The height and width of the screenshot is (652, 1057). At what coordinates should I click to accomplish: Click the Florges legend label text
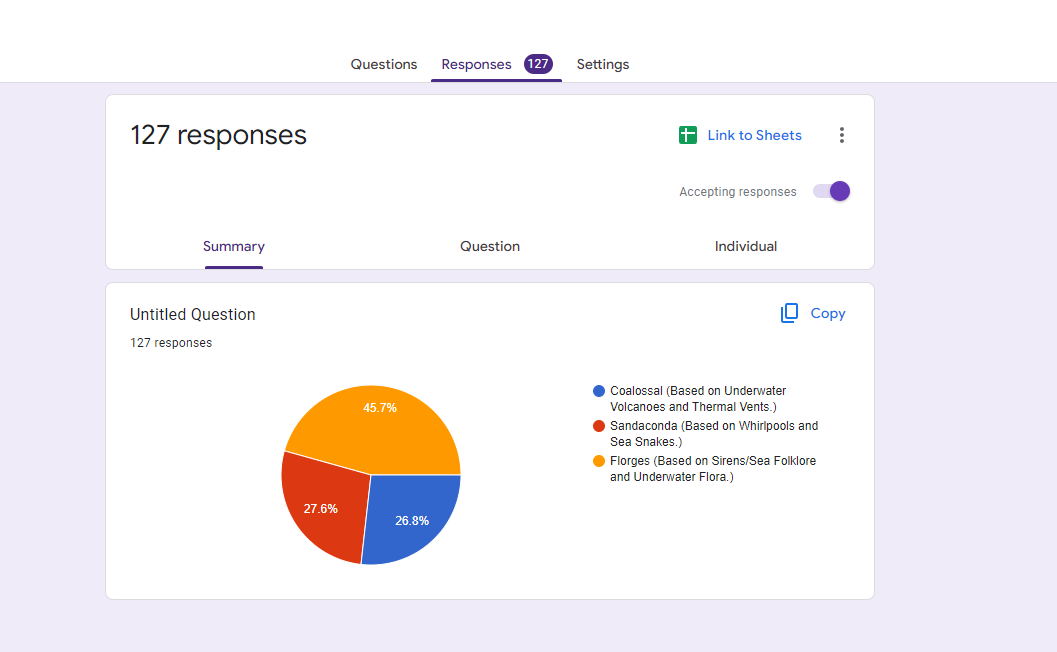[x=713, y=469]
